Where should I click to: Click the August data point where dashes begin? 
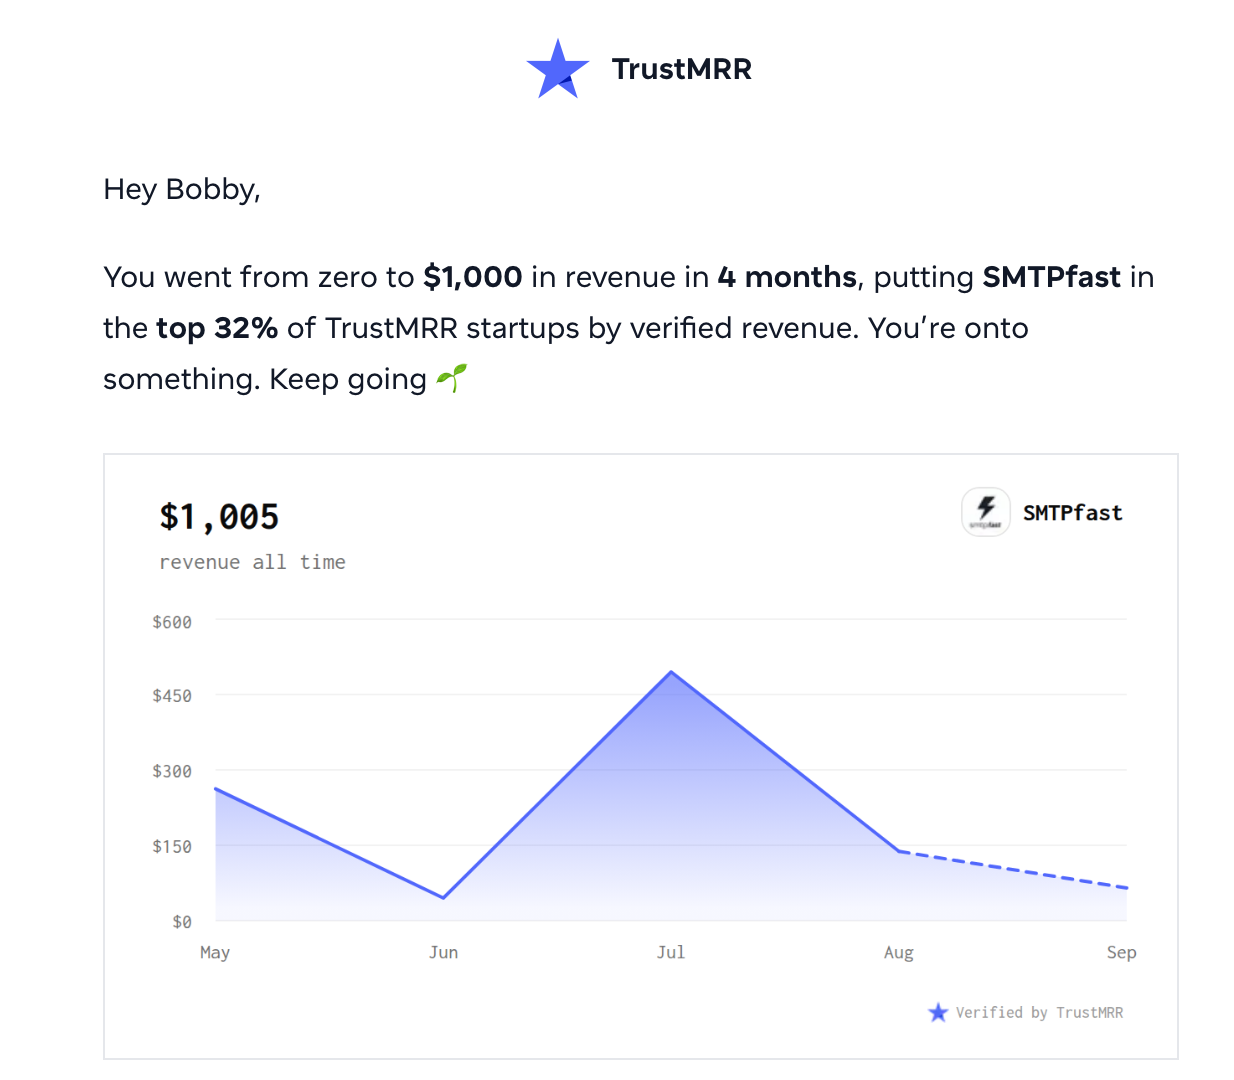click(x=899, y=851)
